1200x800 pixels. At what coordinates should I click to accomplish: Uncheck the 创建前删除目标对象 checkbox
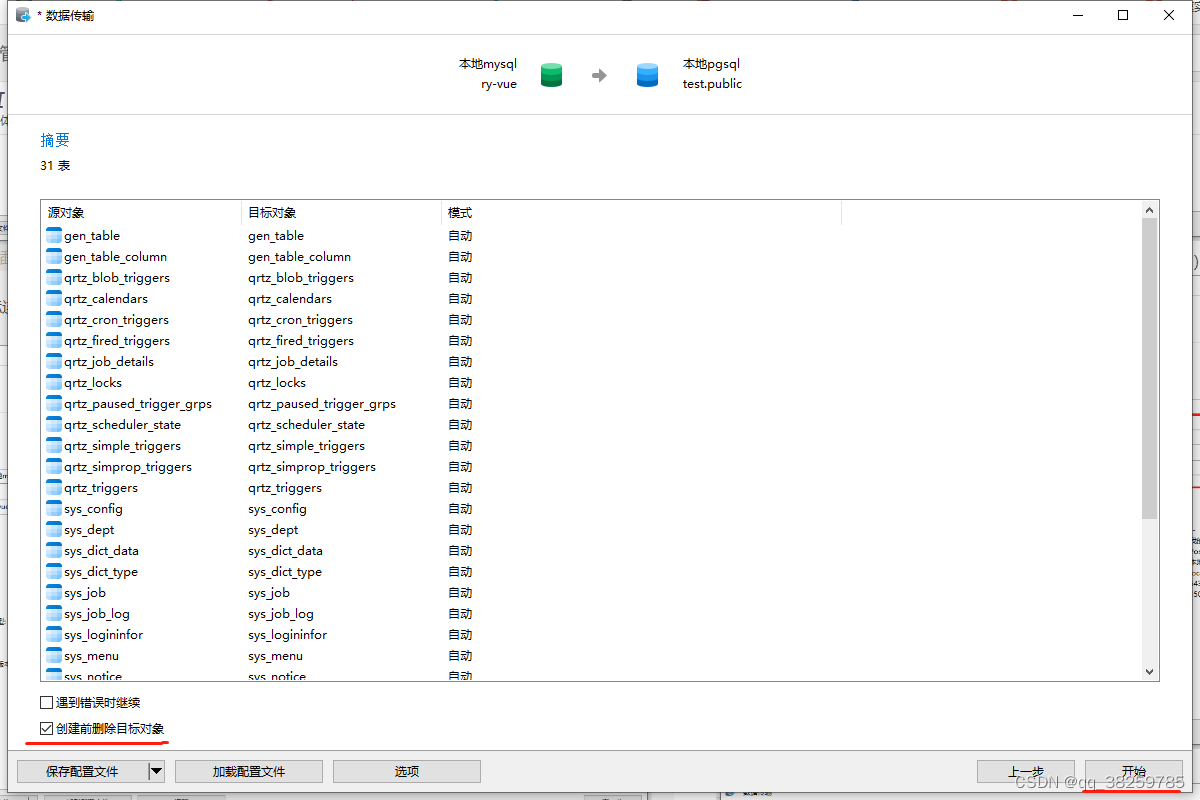(46, 729)
